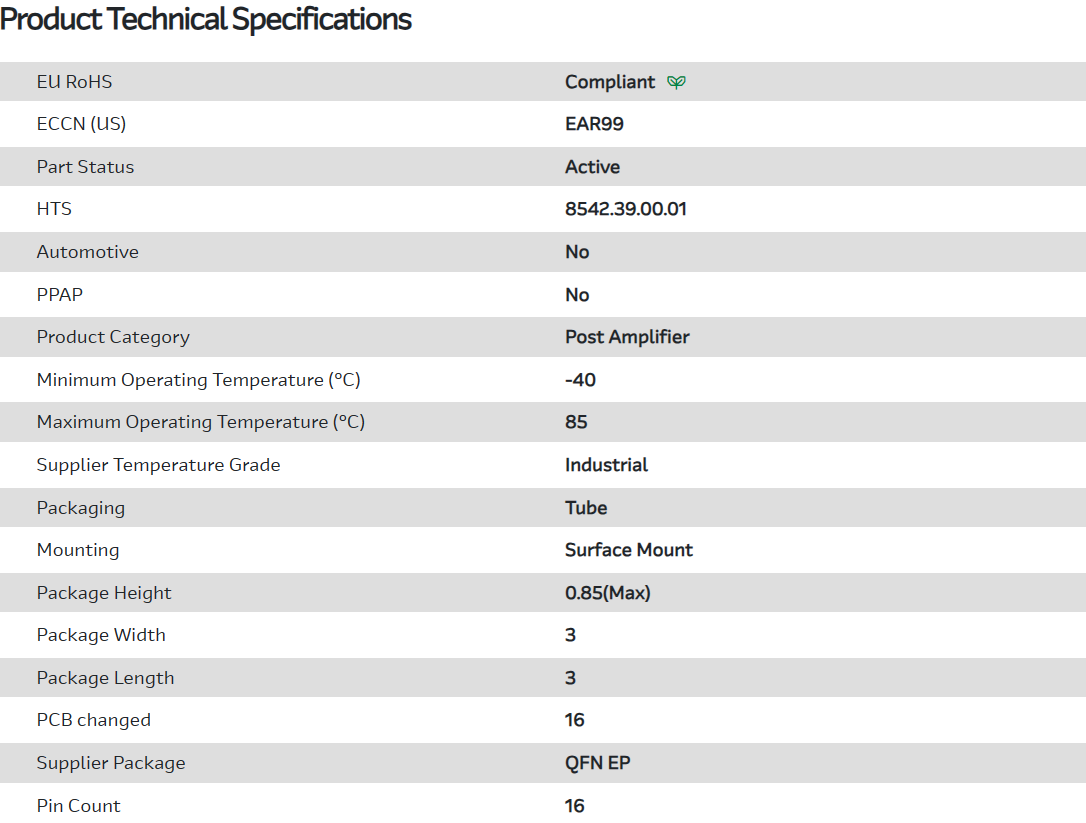Viewport: 1086px width, 823px height.
Task: Click the EU RoHS row label
Action: click(x=75, y=82)
